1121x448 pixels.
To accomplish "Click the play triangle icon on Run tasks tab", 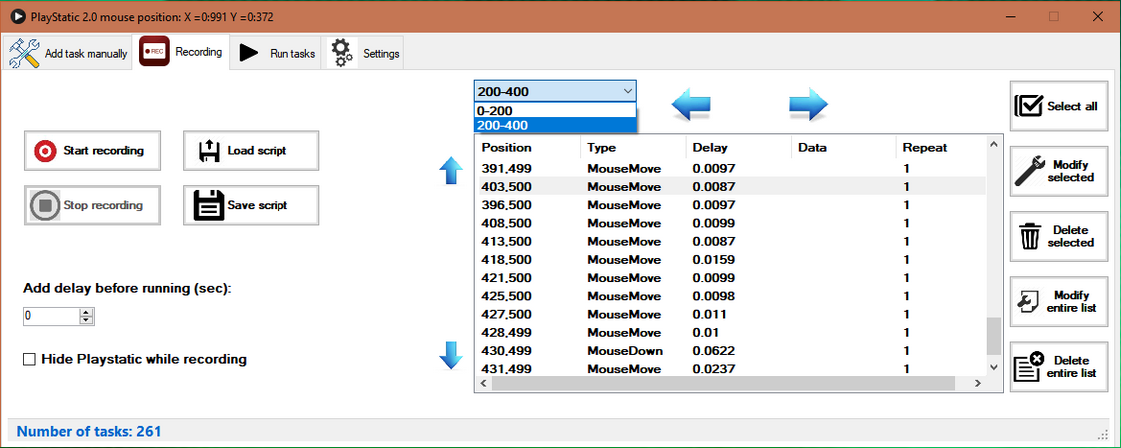I will (x=249, y=53).
